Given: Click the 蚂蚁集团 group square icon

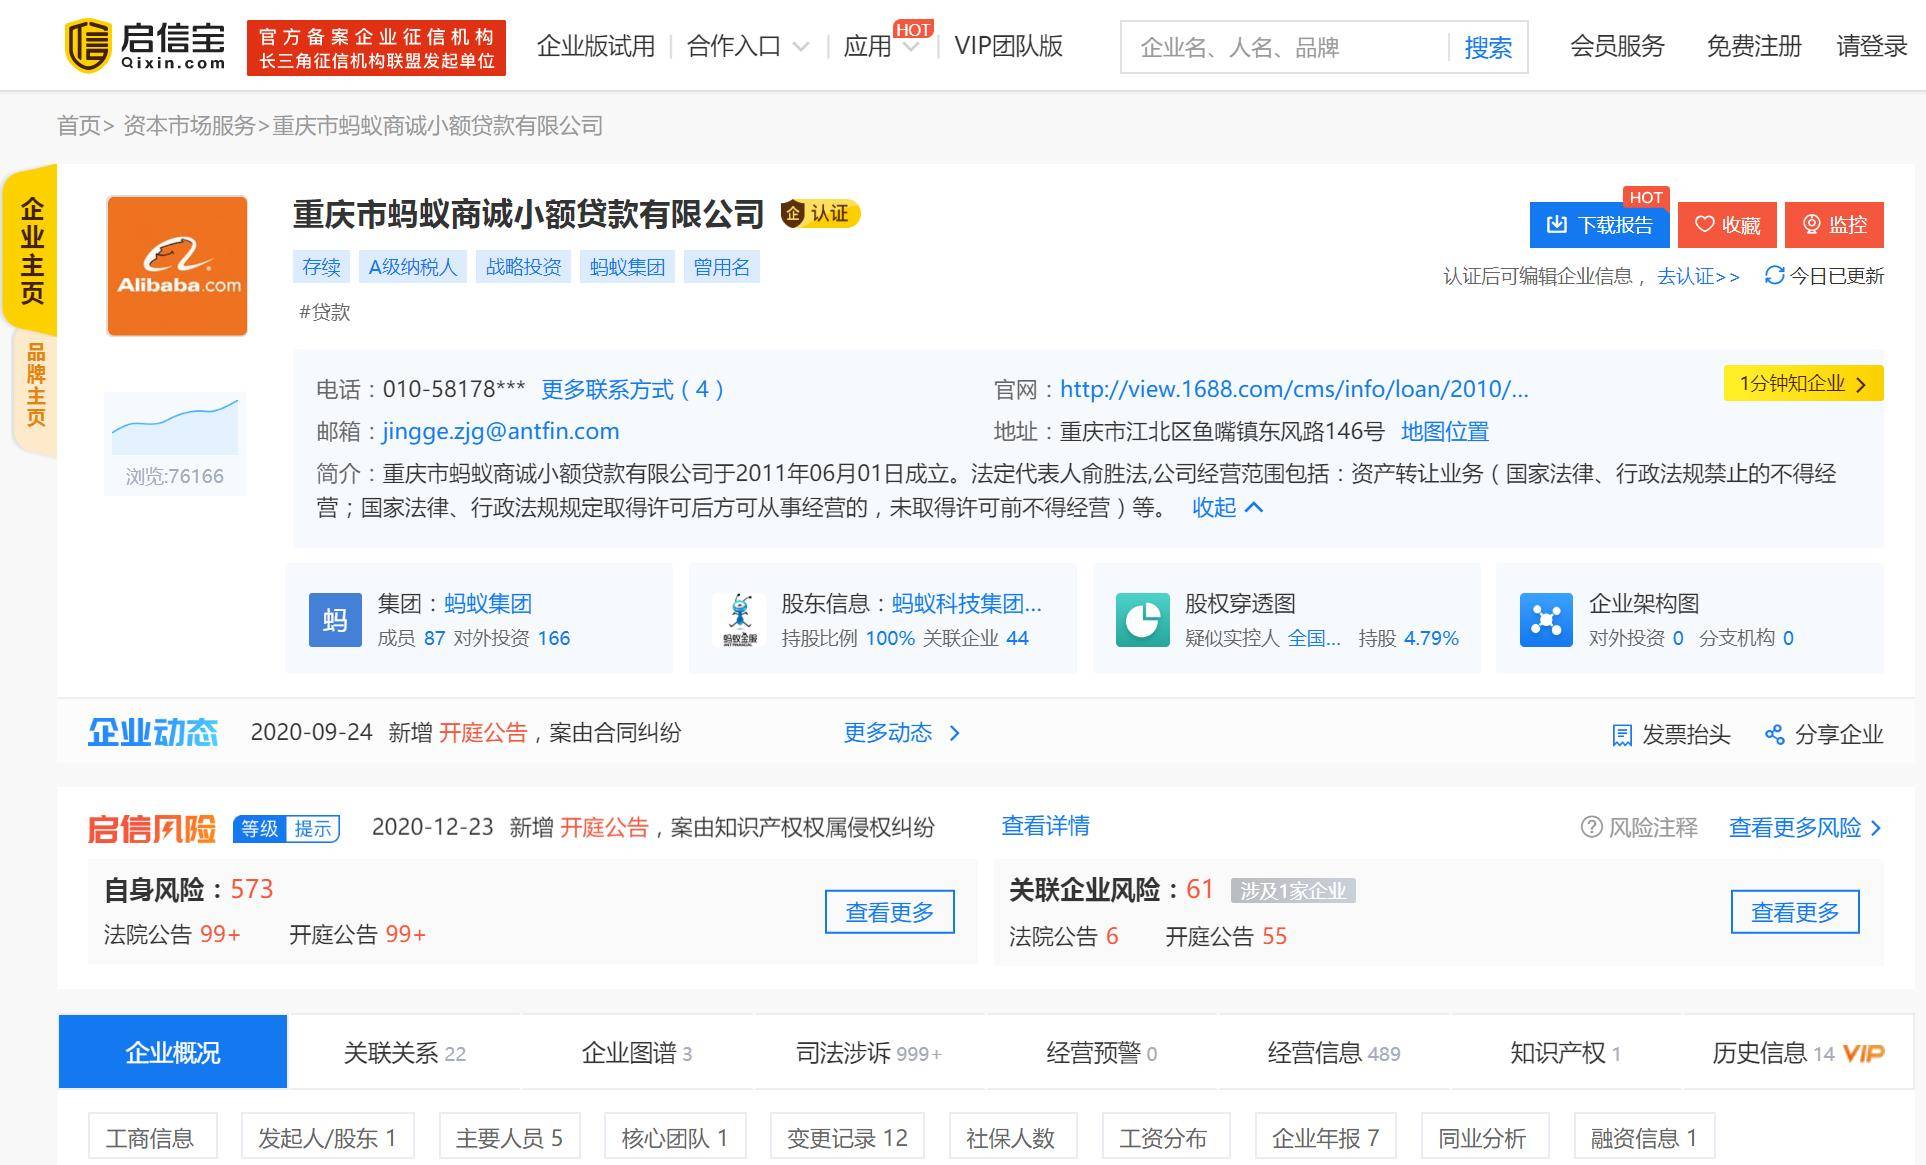Looking at the screenshot, I should [335, 619].
